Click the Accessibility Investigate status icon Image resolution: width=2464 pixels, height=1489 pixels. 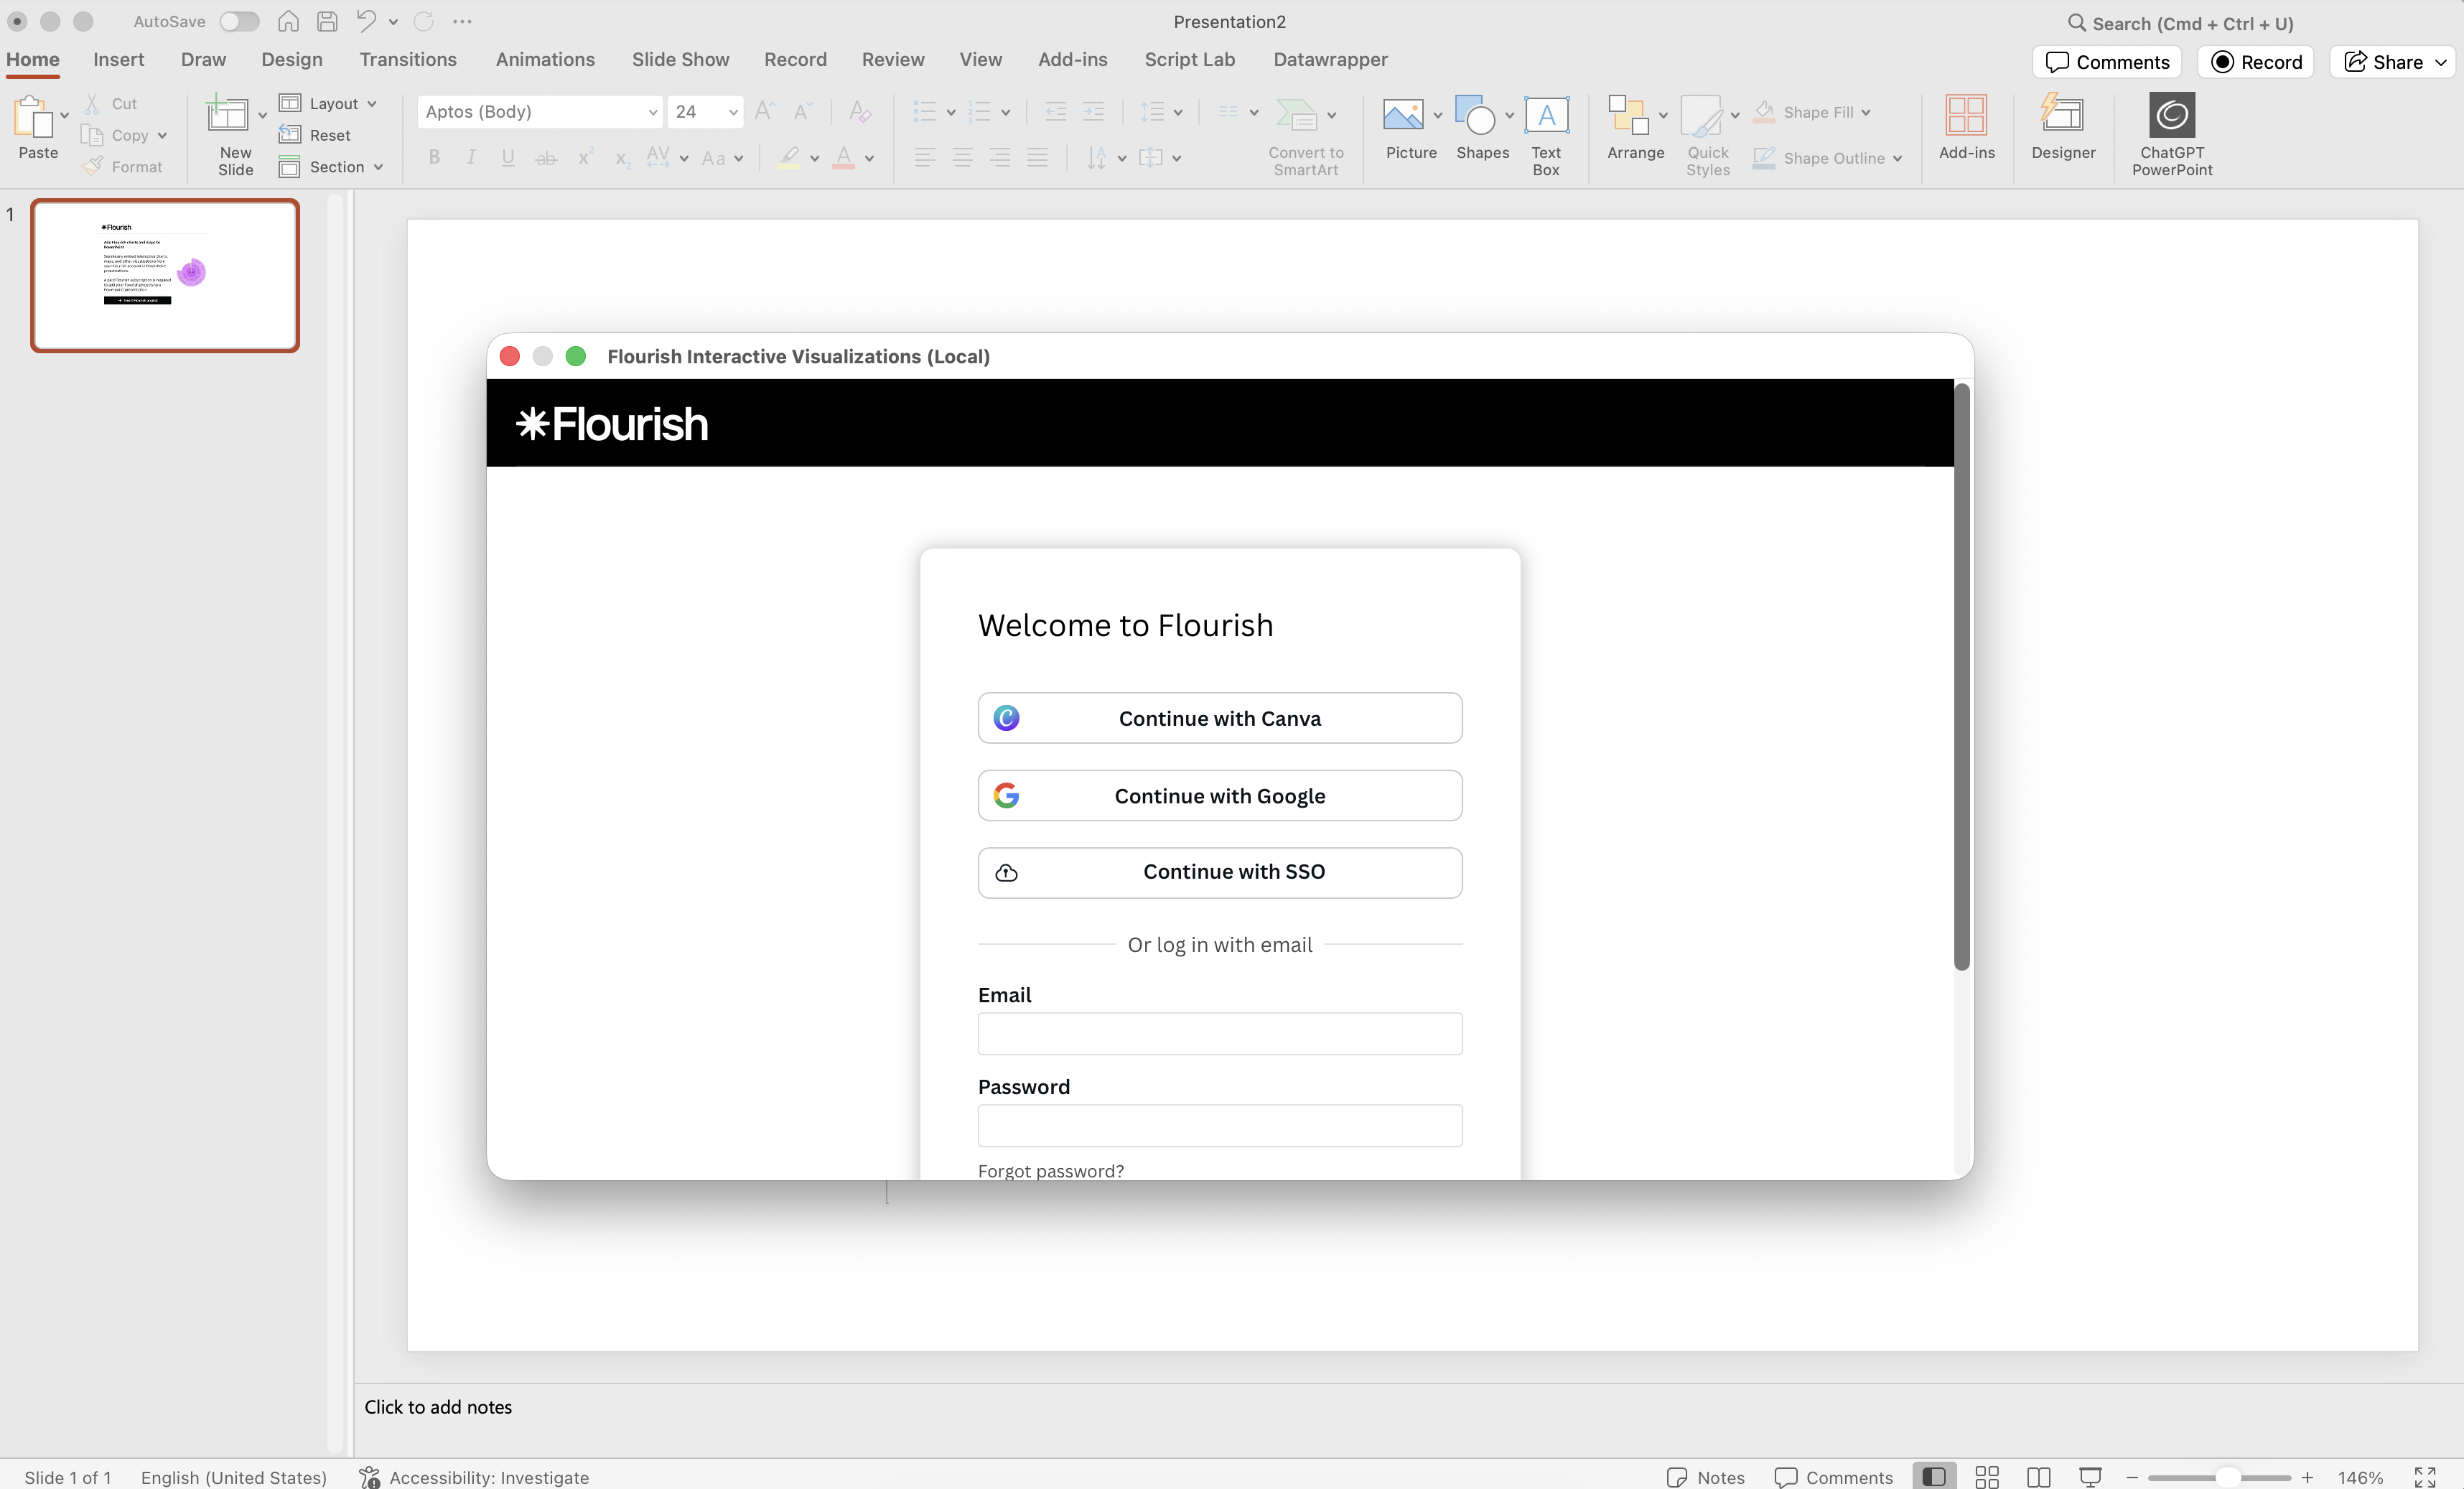pyautogui.click(x=370, y=1477)
